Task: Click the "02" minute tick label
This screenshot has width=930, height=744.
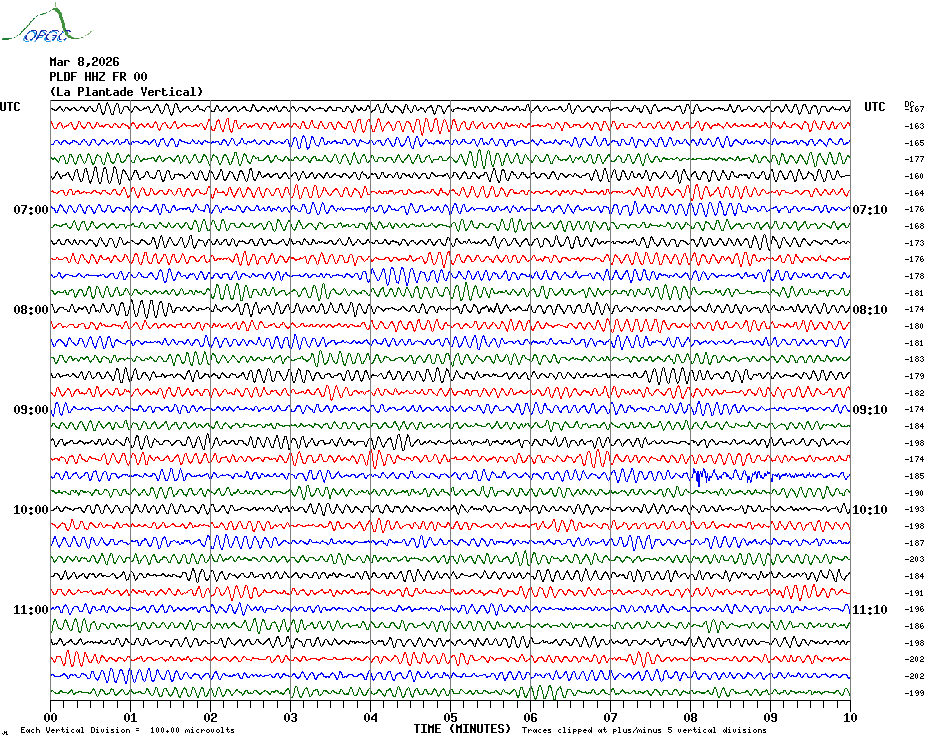Action: (x=211, y=717)
